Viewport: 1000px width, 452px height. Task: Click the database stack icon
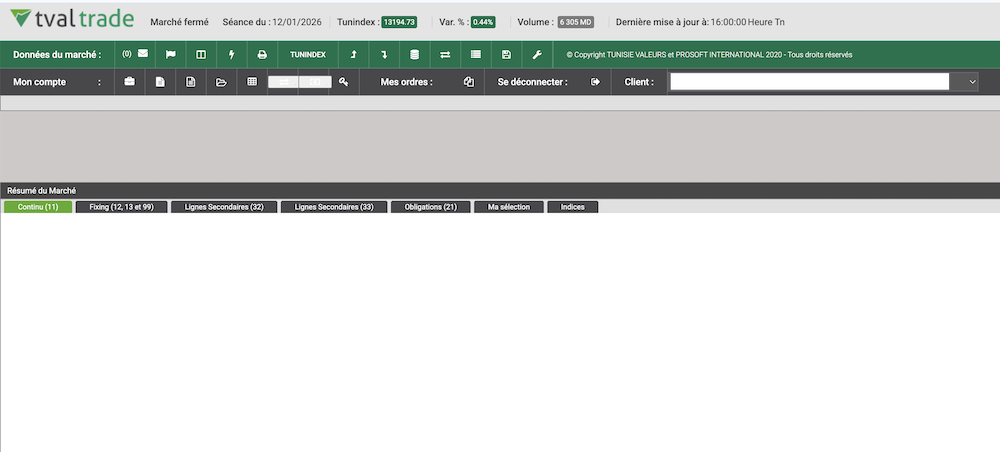tap(415, 54)
